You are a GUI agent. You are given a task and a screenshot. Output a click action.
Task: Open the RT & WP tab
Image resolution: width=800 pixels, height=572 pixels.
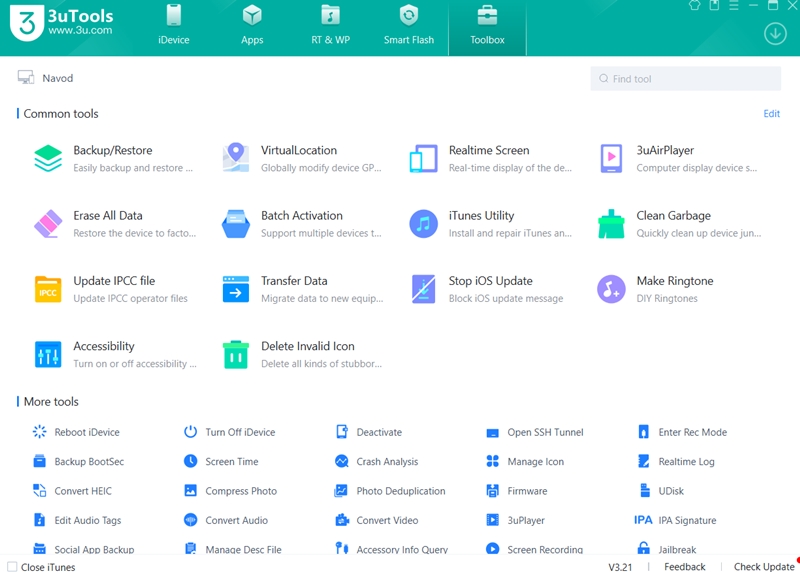[x=331, y=24]
